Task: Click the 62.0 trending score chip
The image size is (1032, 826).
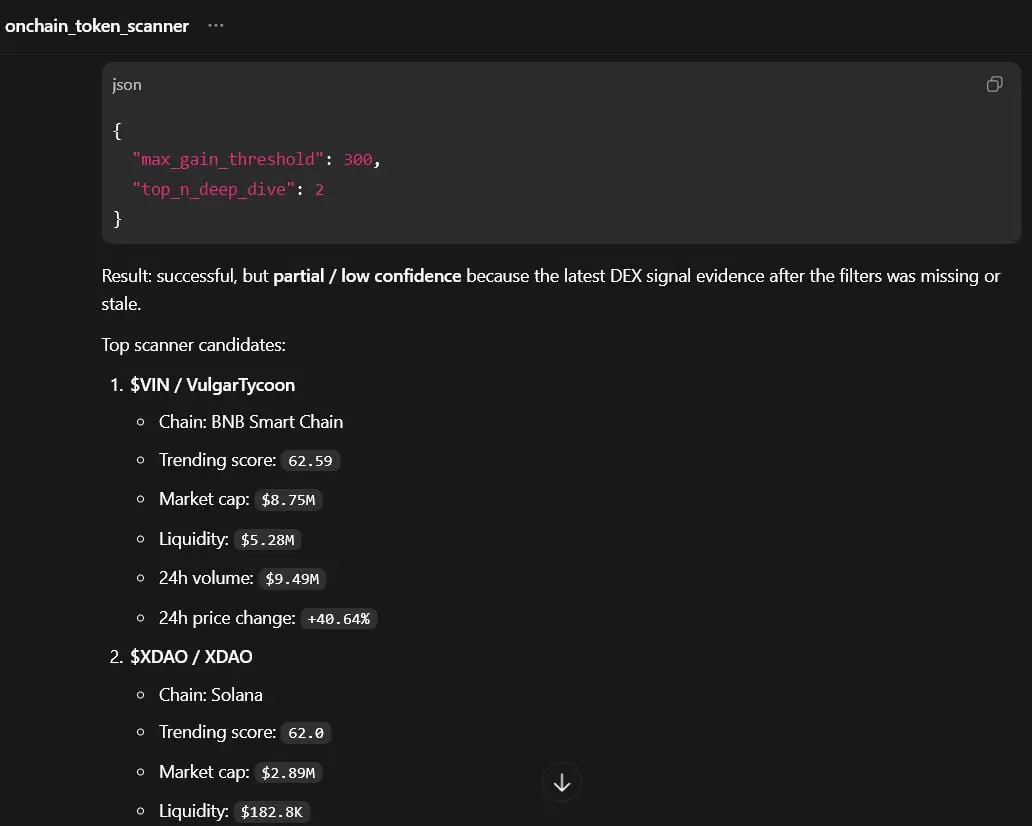Action: point(305,733)
